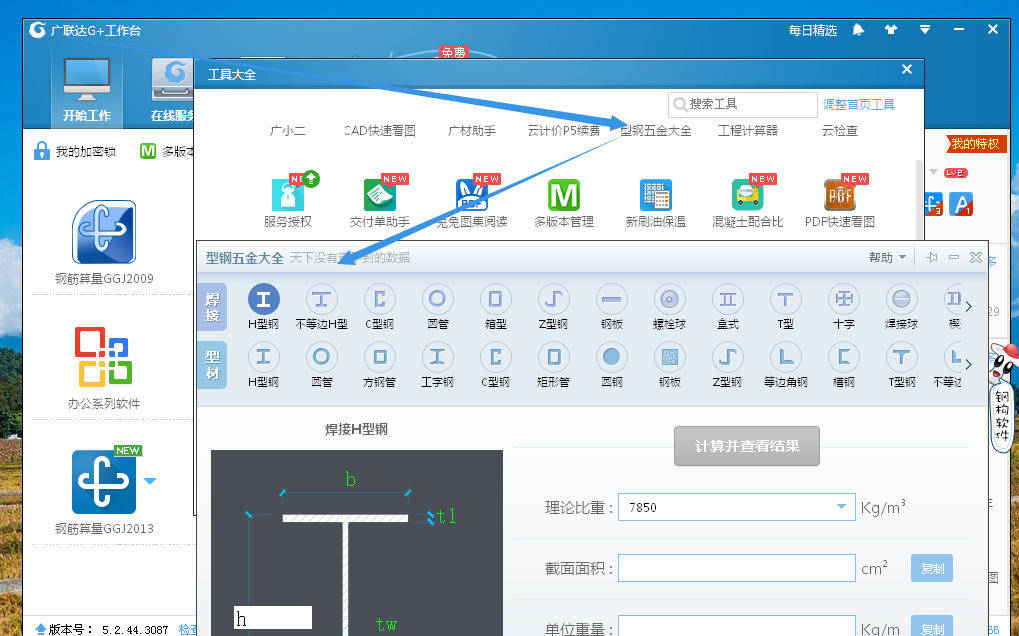Select welded H型钢 section icon

point(263,299)
